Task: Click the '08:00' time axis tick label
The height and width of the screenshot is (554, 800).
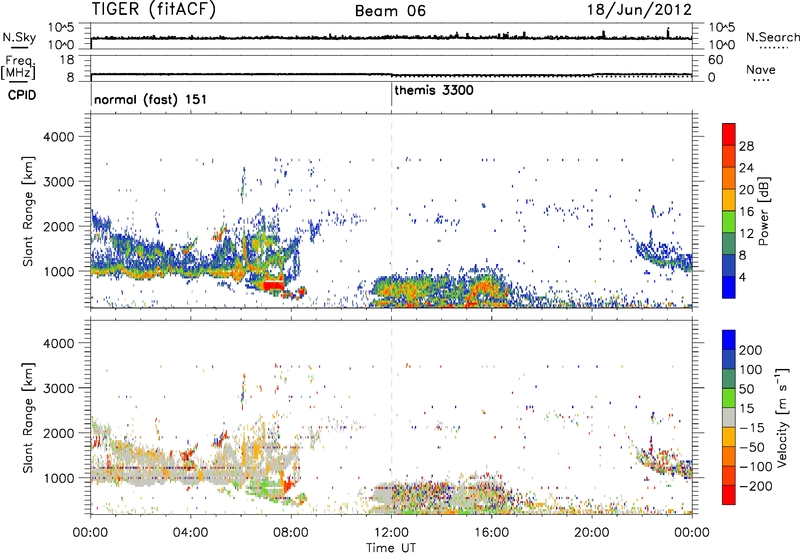Action: [291, 533]
